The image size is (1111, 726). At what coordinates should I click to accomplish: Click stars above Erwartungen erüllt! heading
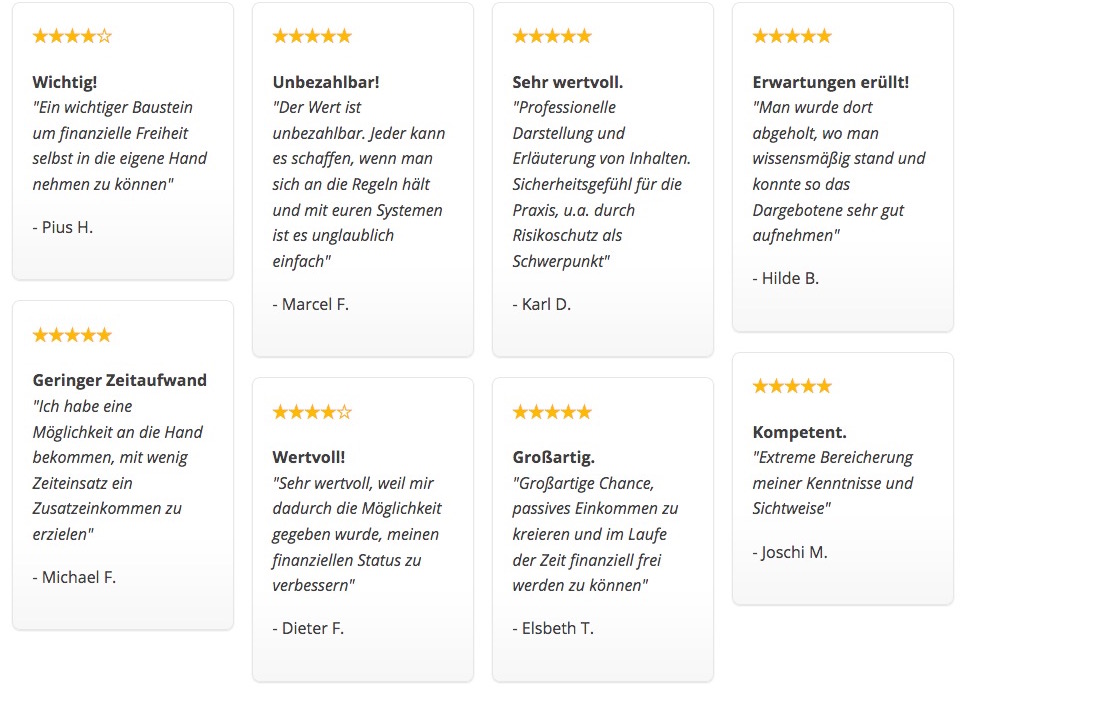[792, 36]
